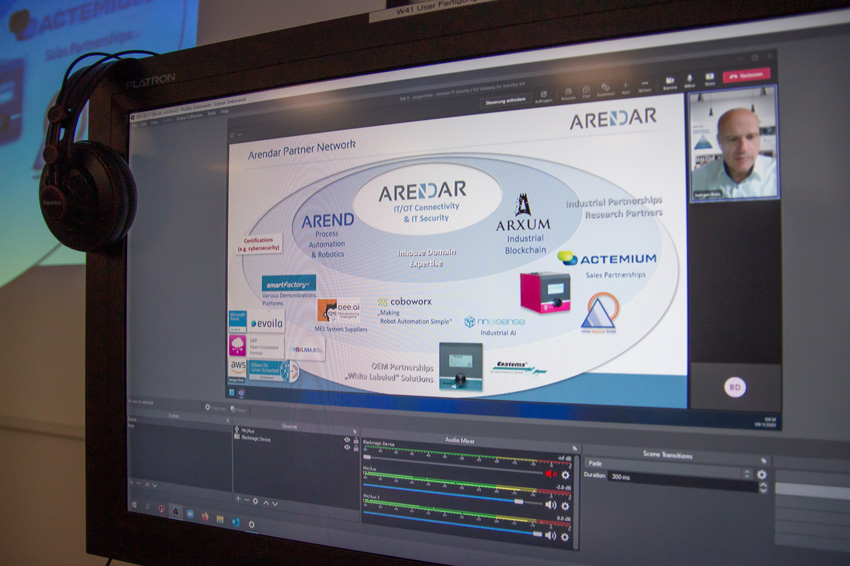The height and width of the screenshot is (566, 850).
Task: Open the OBS Scene Collection menu
Action: pyautogui.click(x=189, y=116)
